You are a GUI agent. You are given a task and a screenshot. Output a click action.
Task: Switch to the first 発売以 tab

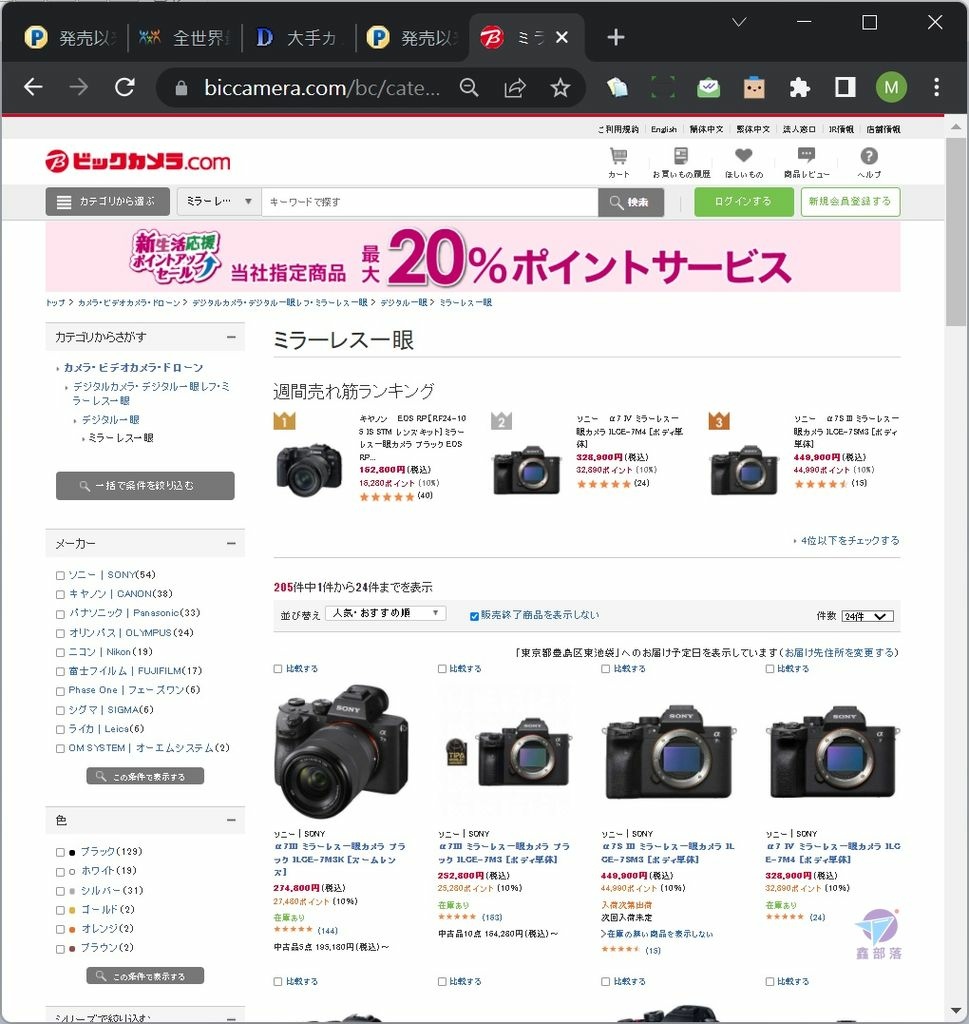pos(71,38)
